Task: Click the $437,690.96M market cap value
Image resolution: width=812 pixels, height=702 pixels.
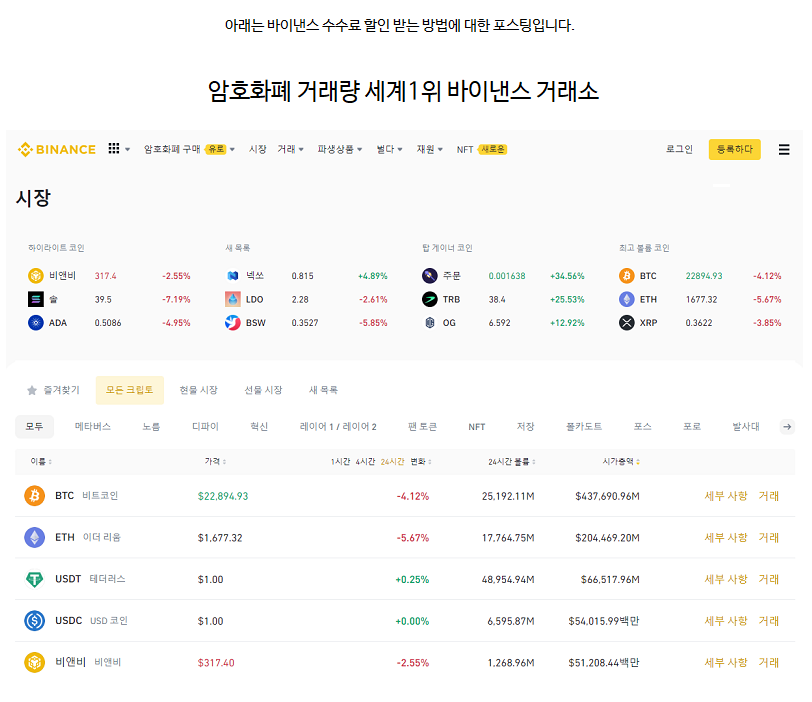Action: pos(607,496)
